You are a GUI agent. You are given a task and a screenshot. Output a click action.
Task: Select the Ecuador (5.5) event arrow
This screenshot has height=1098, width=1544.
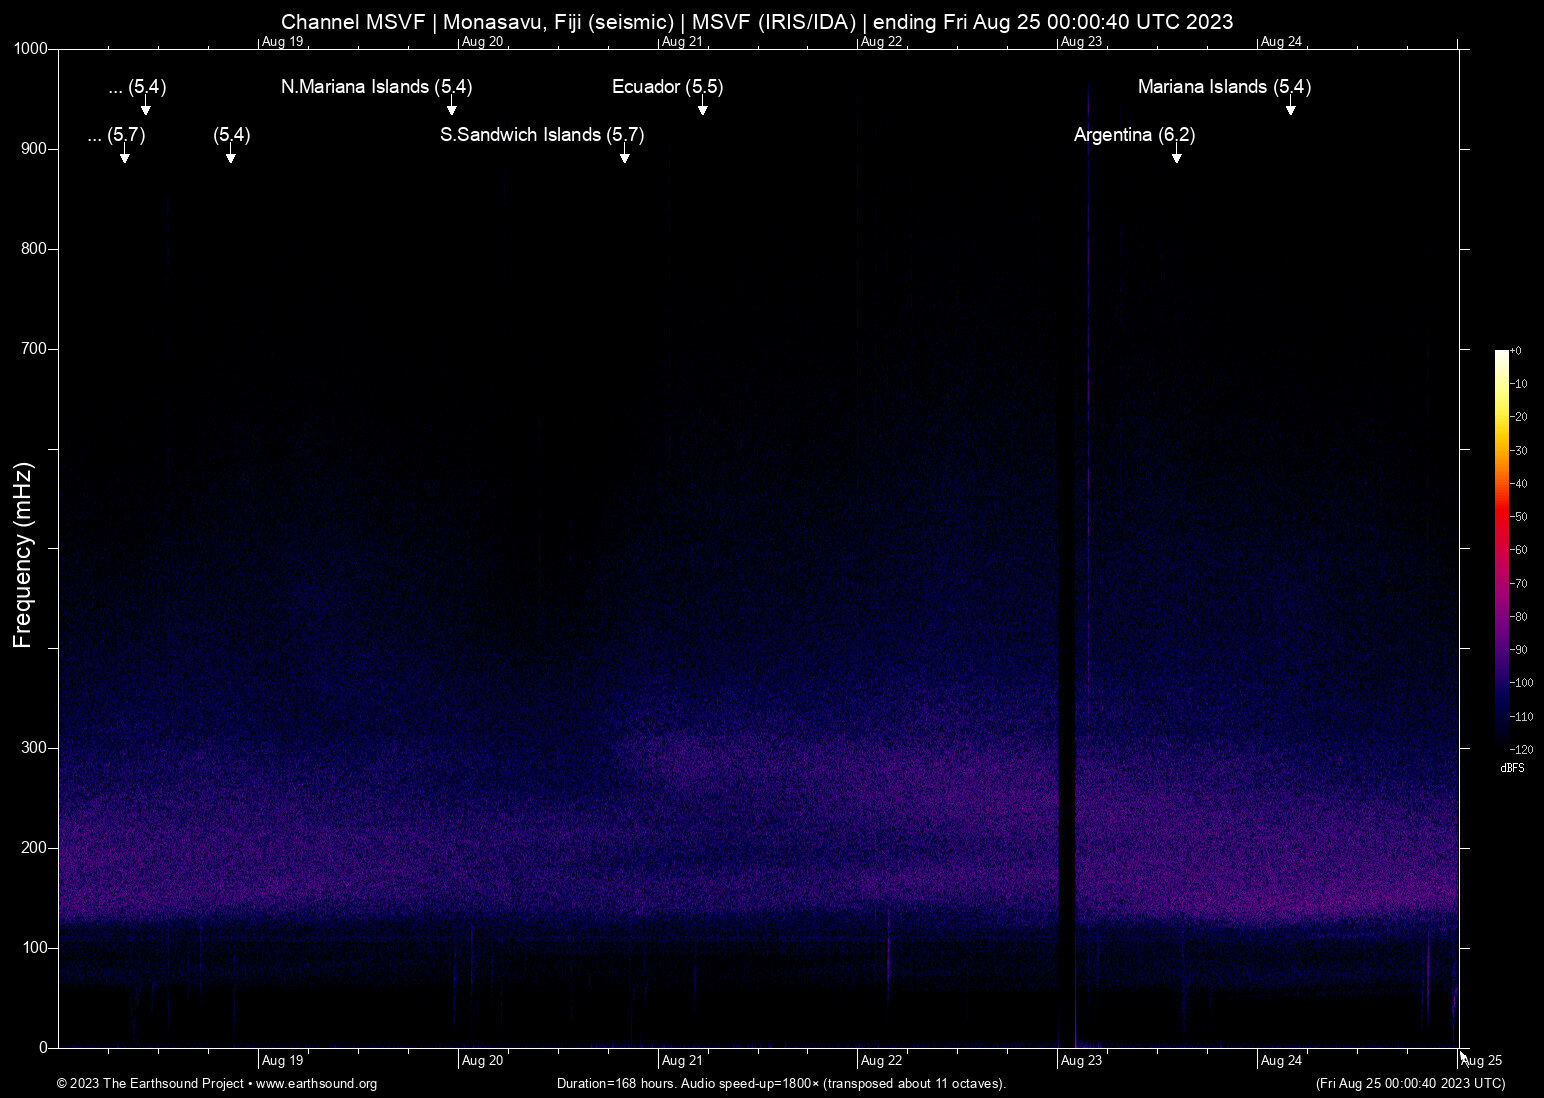coord(703,110)
